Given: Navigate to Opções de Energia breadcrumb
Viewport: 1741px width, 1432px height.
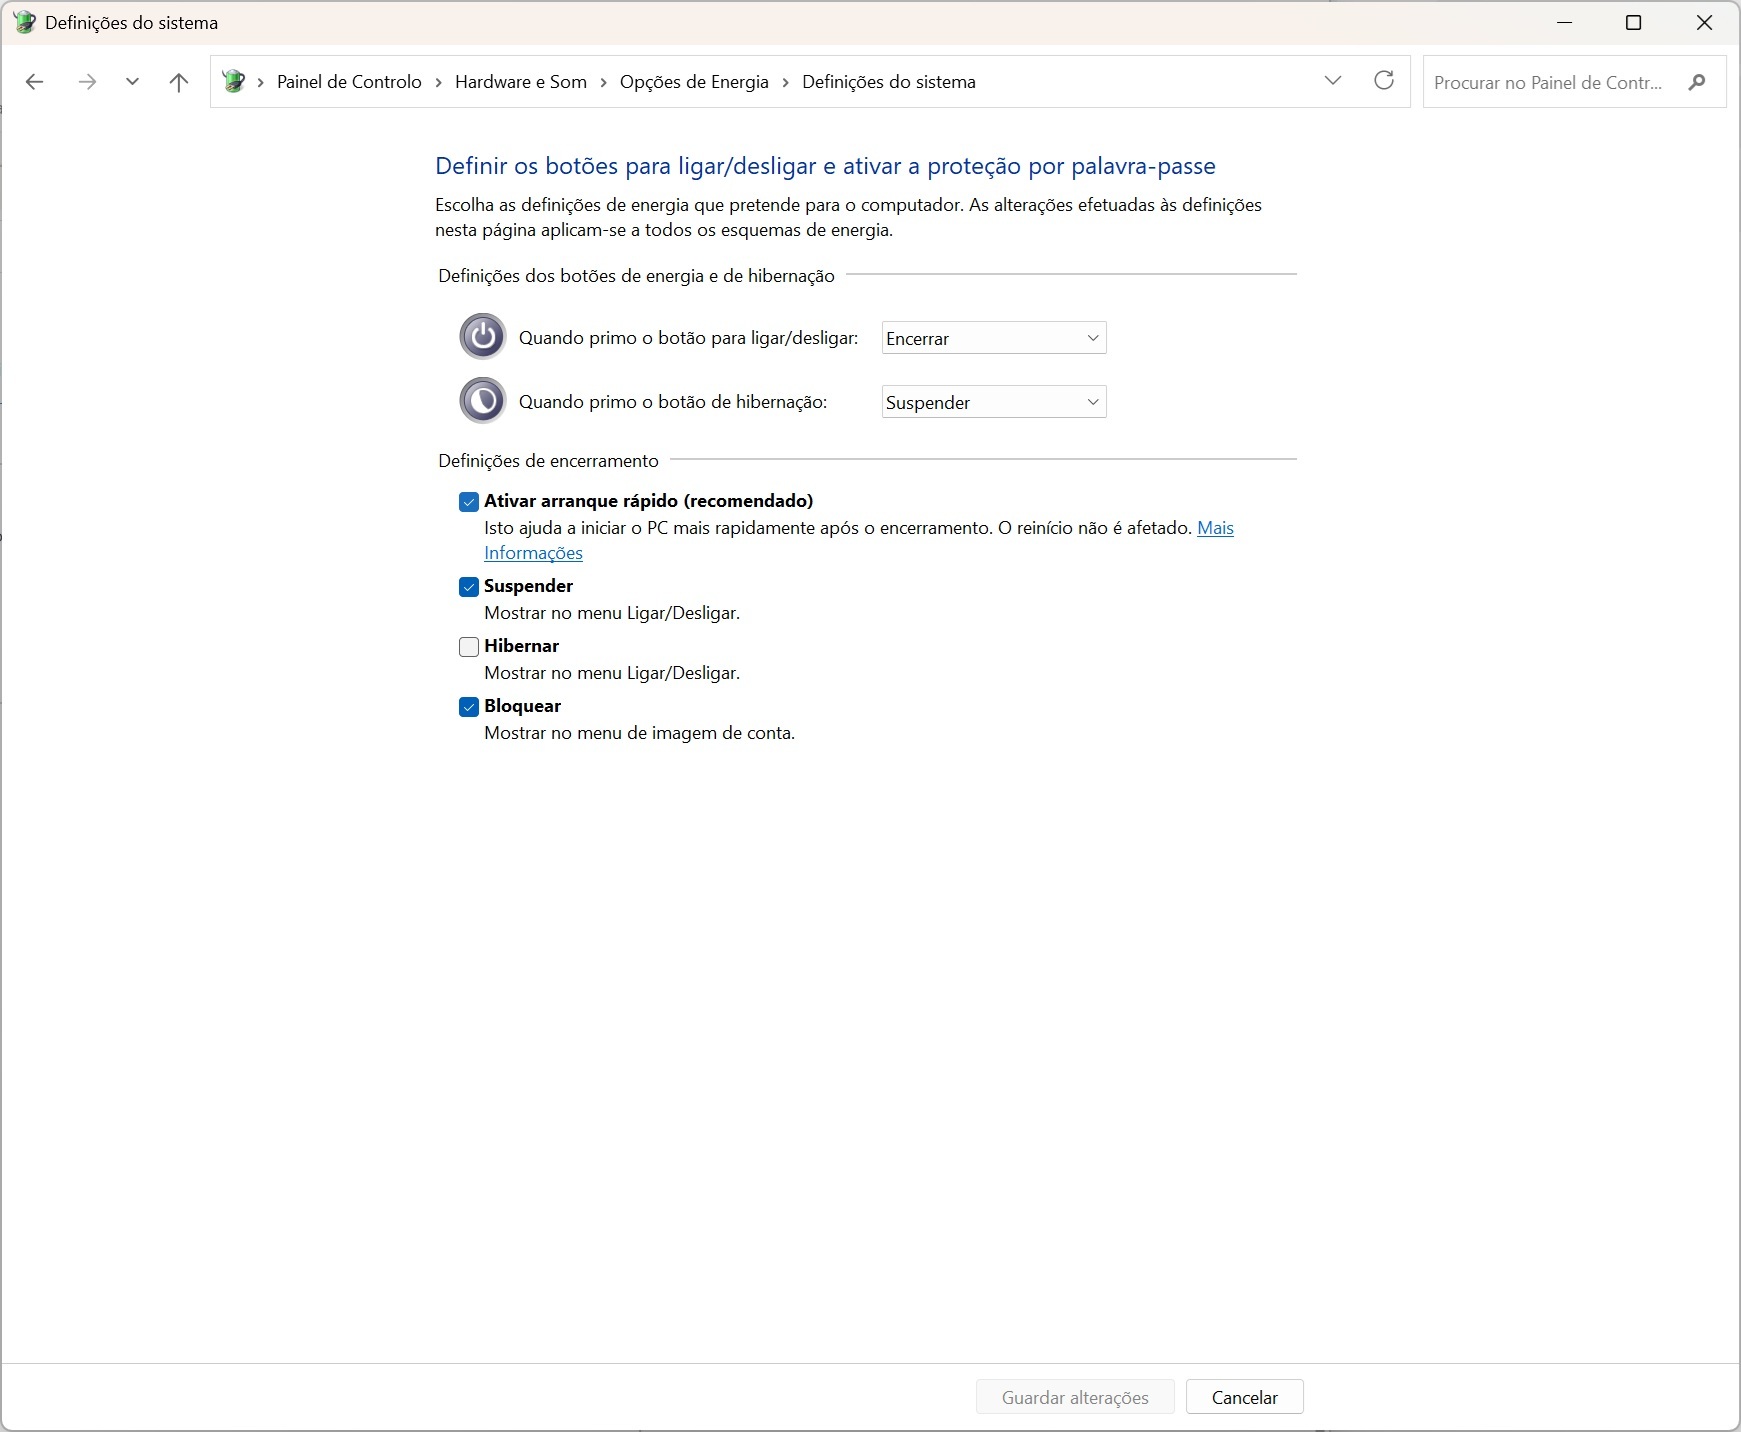Looking at the screenshot, I should point(694,82).
